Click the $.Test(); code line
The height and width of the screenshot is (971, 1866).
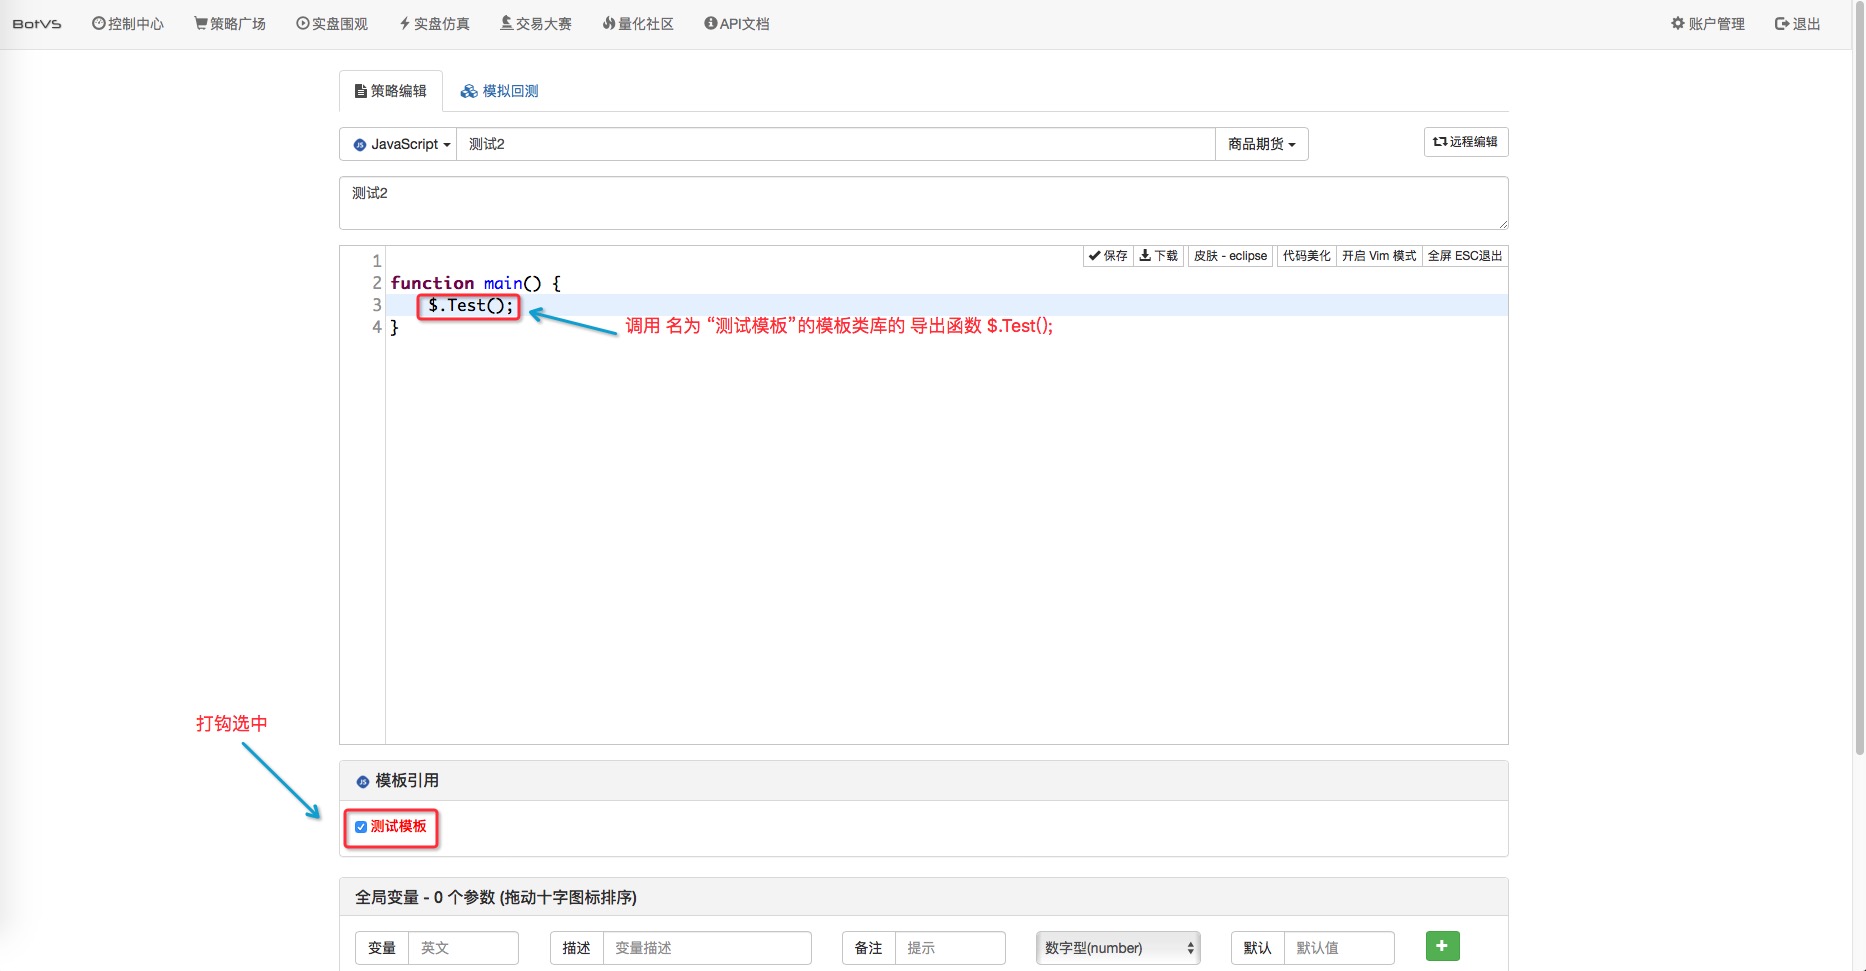(x=470, y=305)
